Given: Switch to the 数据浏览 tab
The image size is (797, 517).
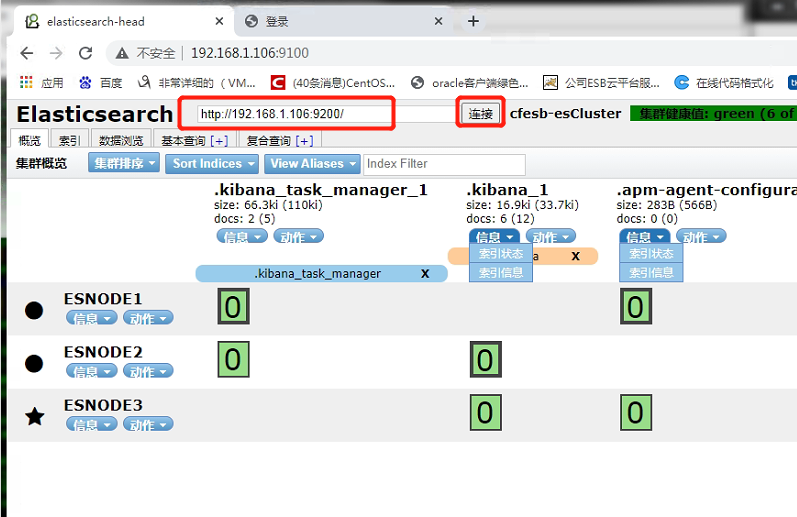Looking at the screenshot, I should click(121, 140).
